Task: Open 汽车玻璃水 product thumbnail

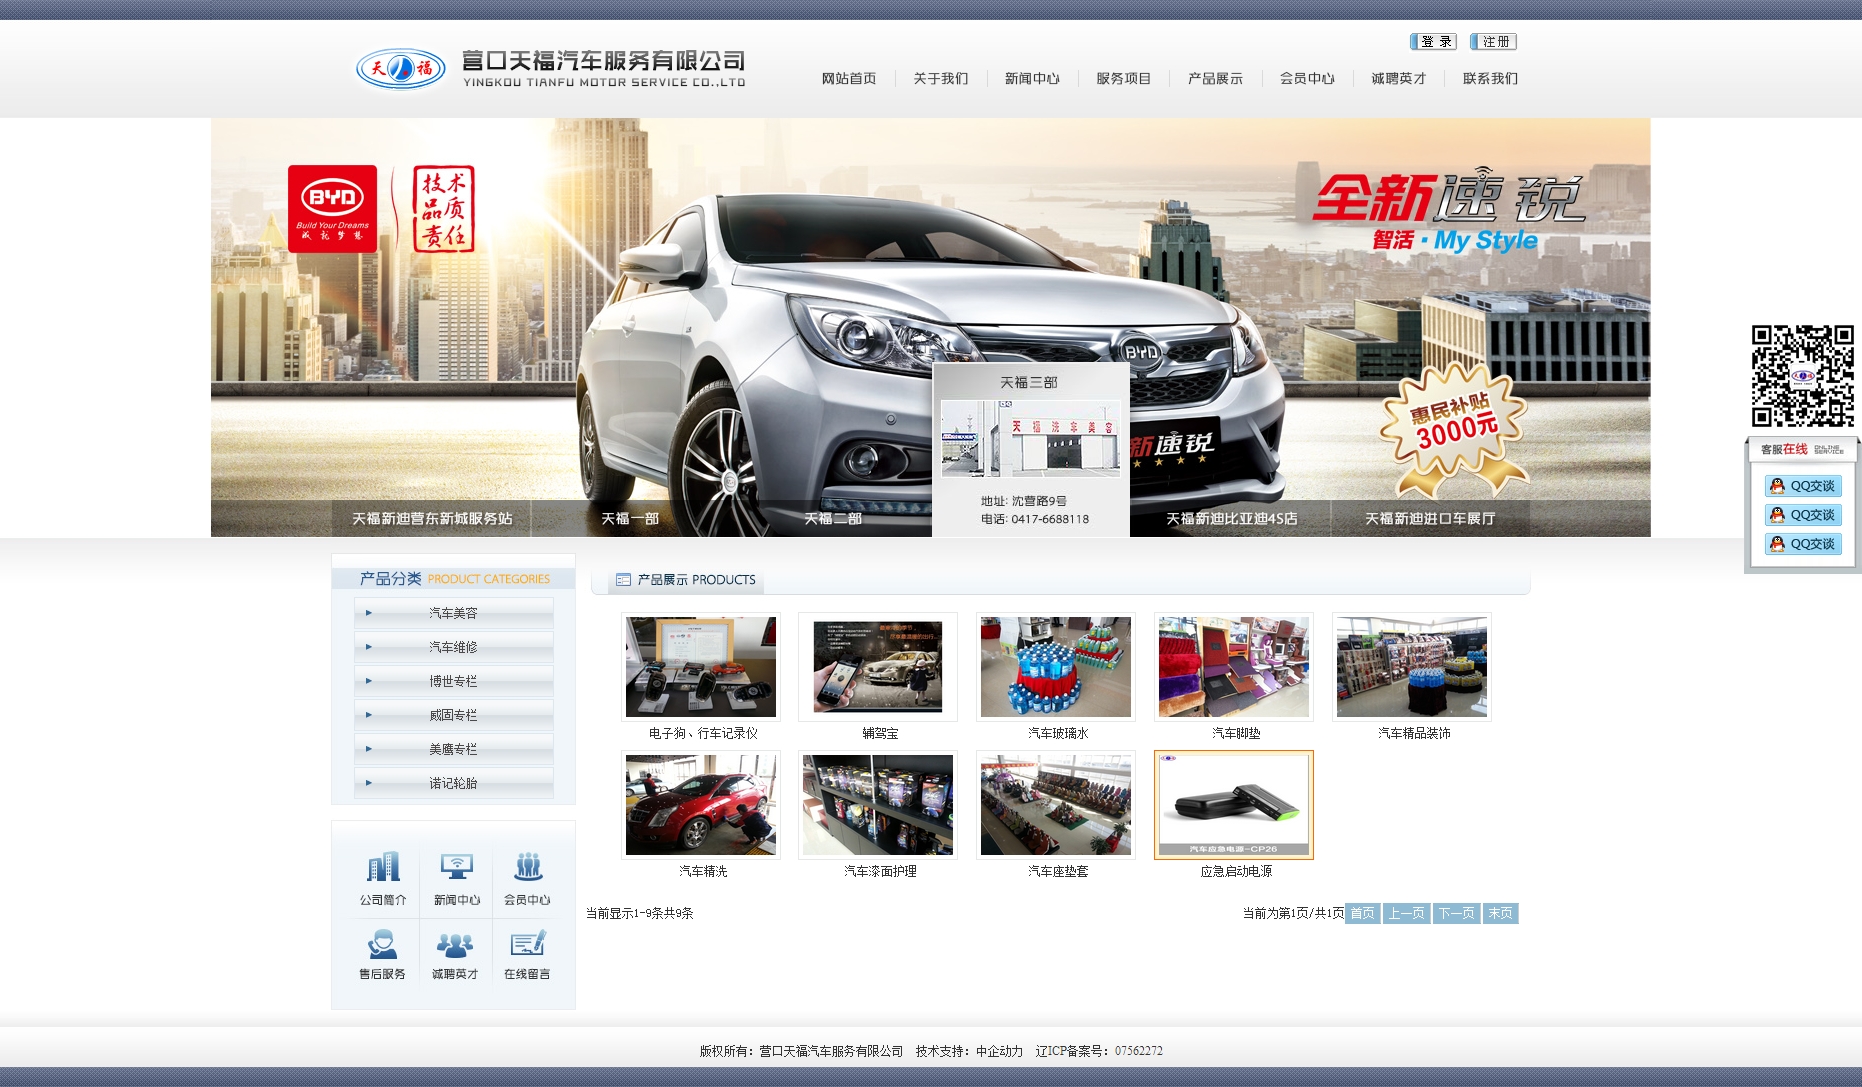Action: click(x=1056, y=667)
